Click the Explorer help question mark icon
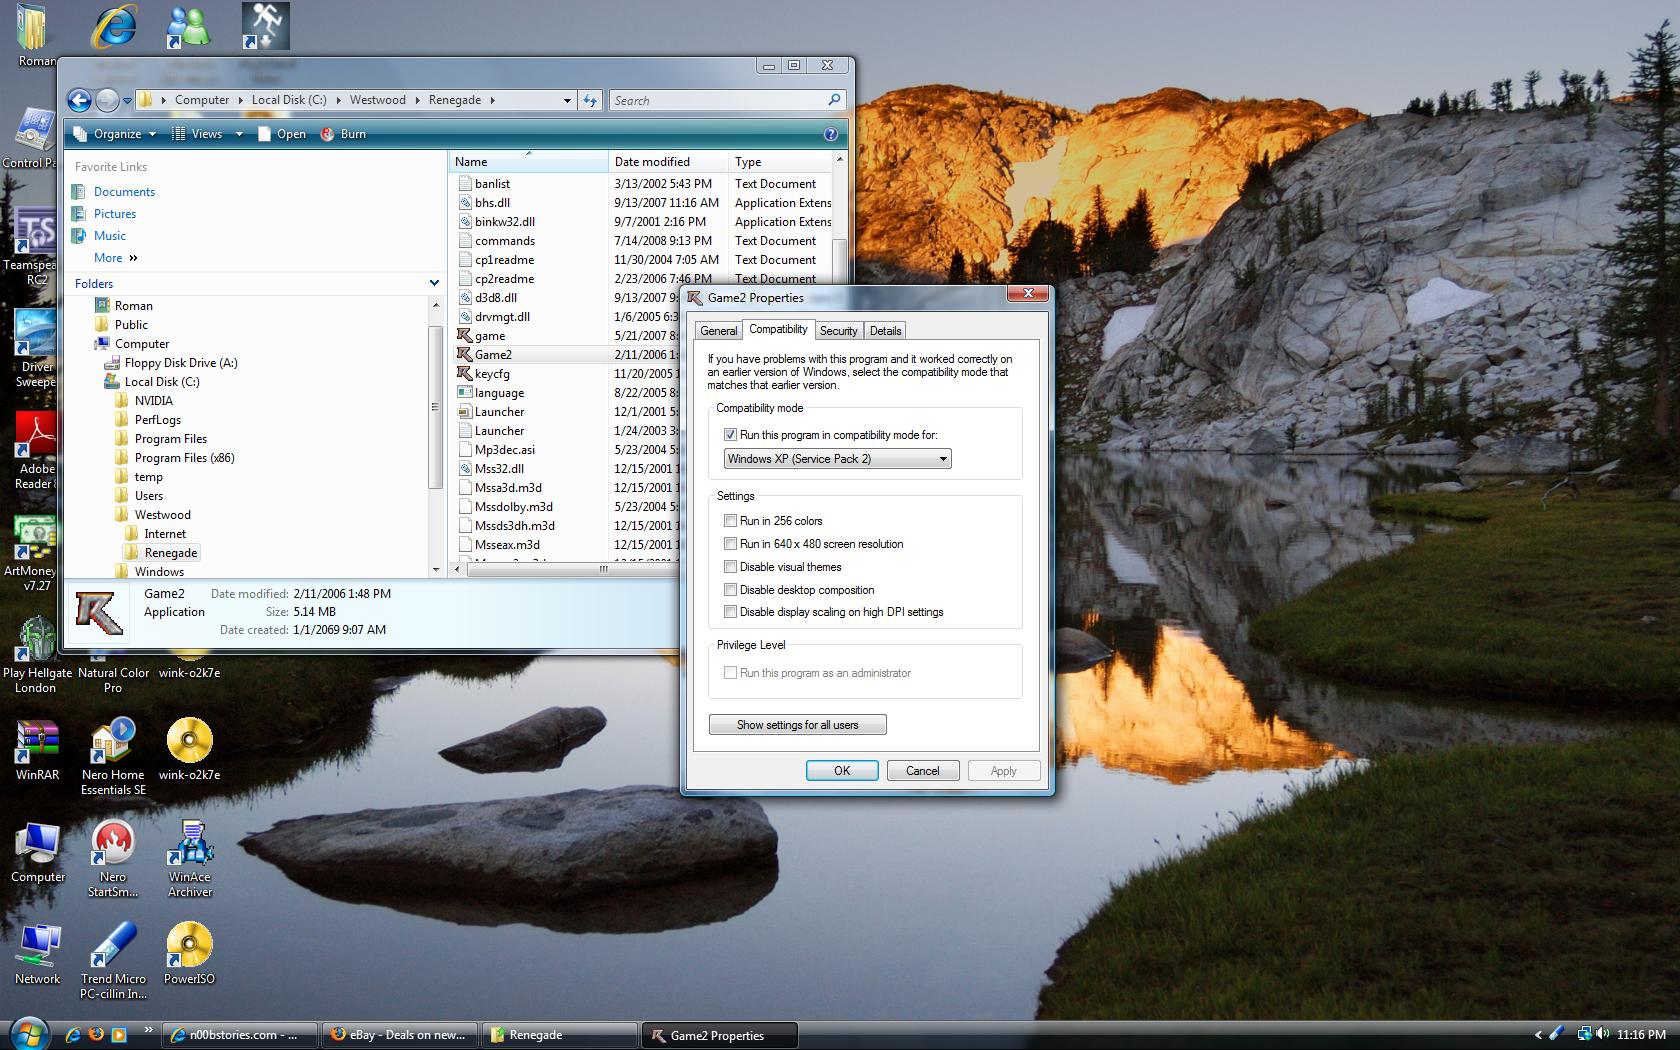This screenshot has height=1050, width=1680. (x=830, y=134)
